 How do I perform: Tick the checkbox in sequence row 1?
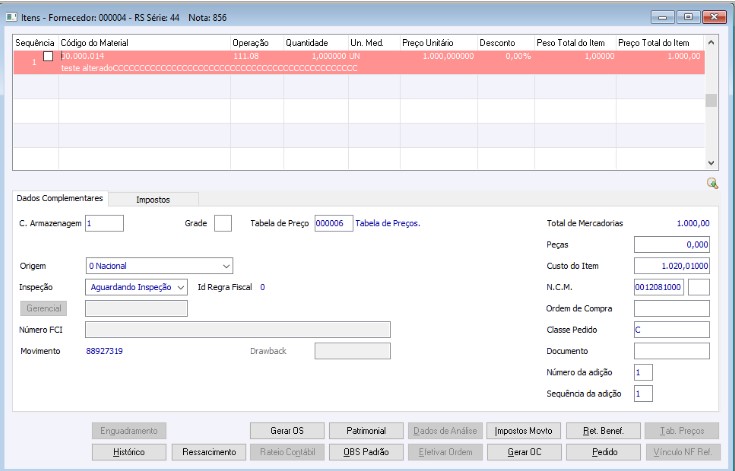[48, 56]
